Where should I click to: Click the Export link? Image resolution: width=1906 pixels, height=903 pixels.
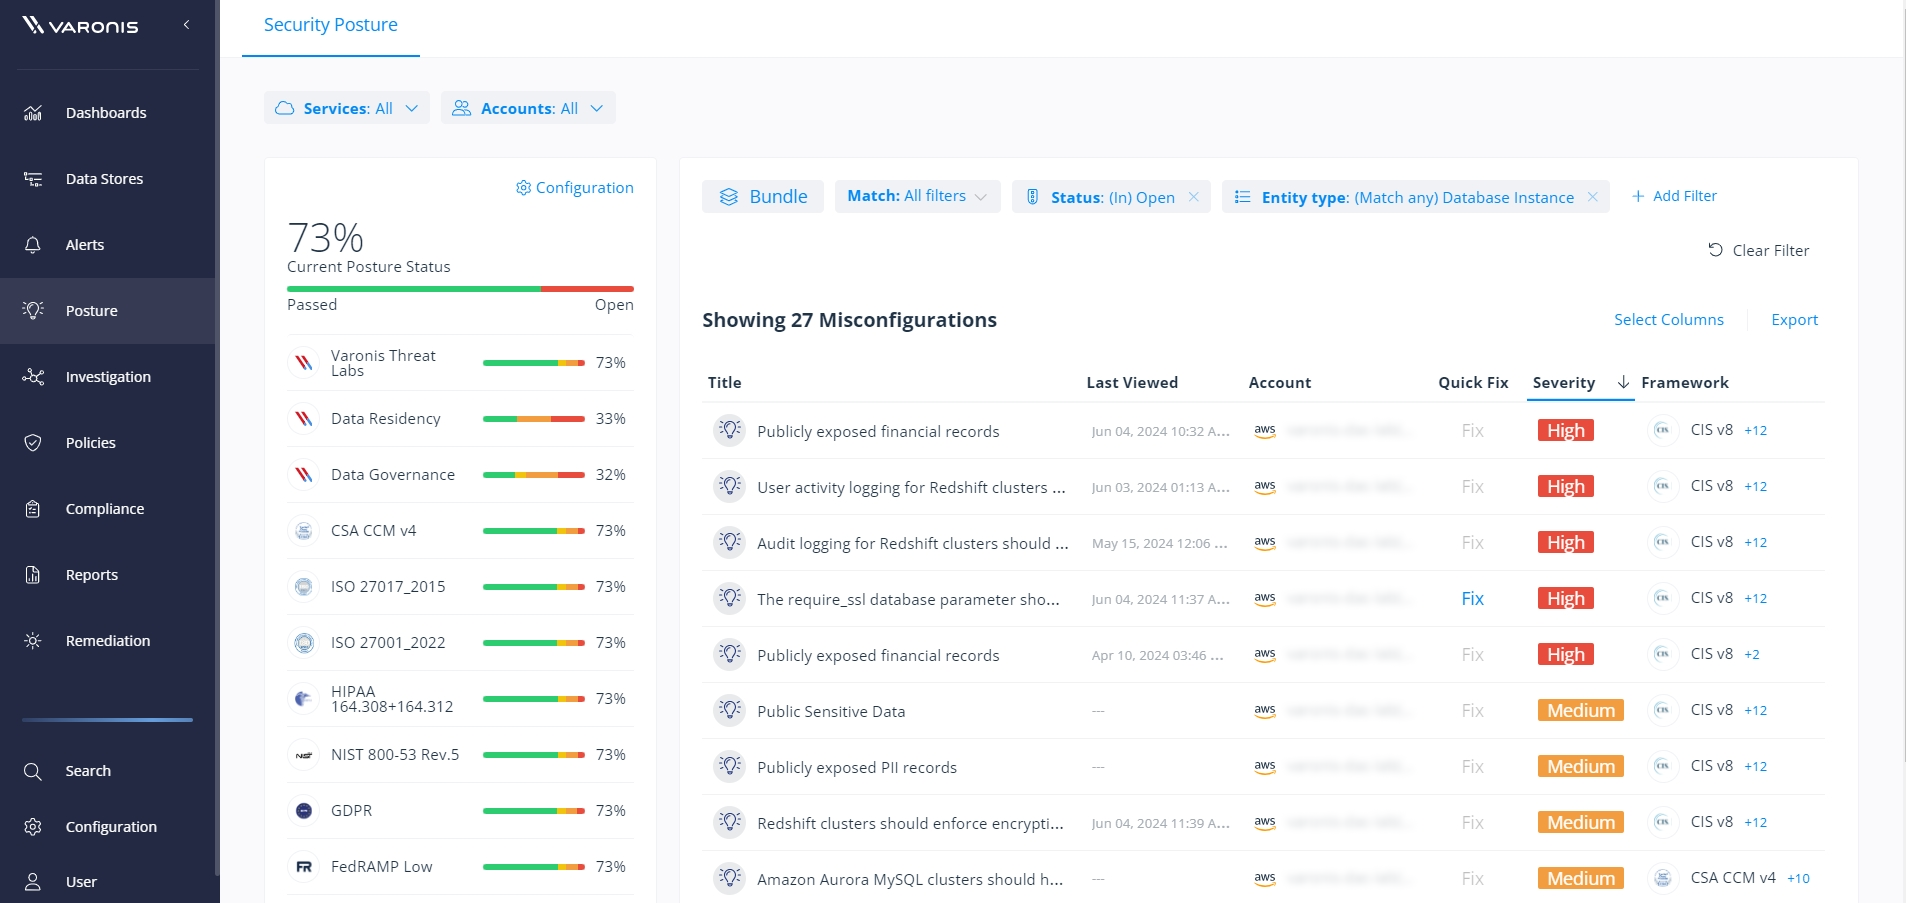1795,320
